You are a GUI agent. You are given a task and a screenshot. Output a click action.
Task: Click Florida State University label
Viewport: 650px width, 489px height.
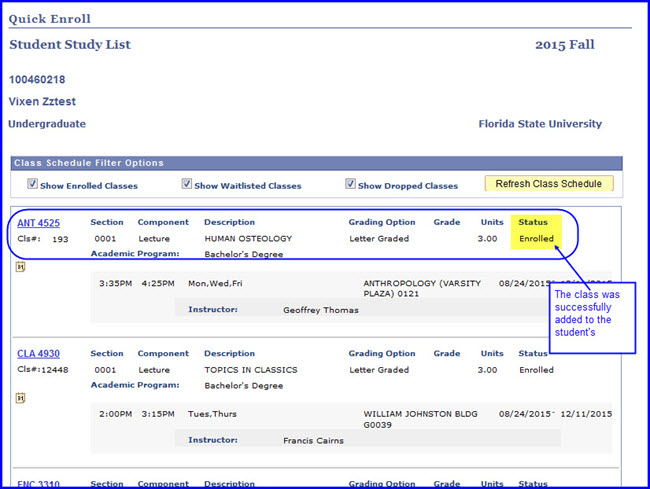pyautogui.click(x=540, y=124)
